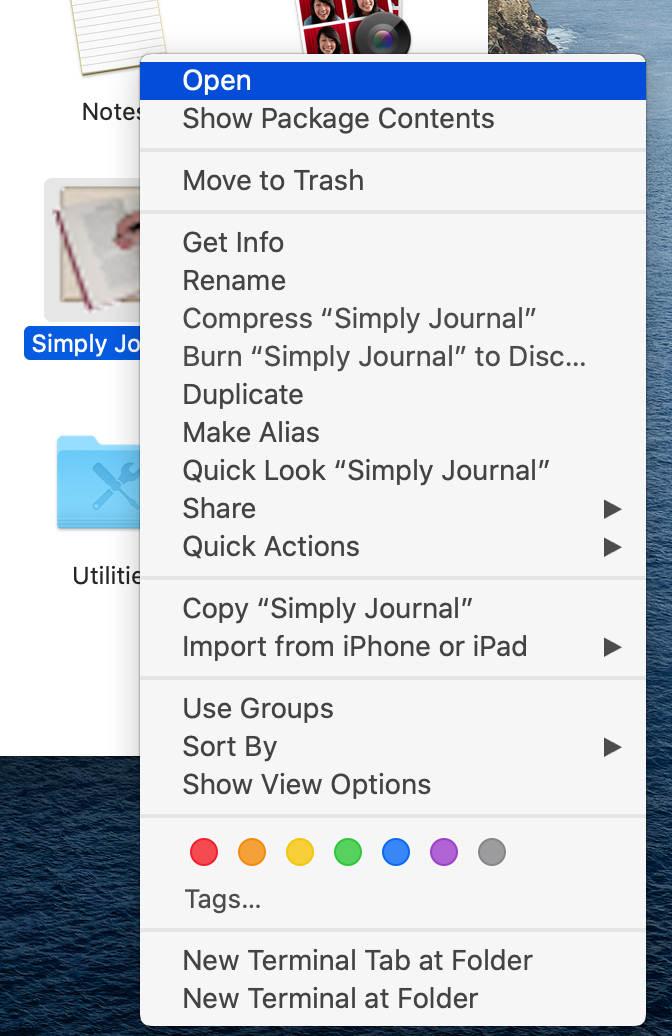Apply the yellow color tag

[300, 852]
